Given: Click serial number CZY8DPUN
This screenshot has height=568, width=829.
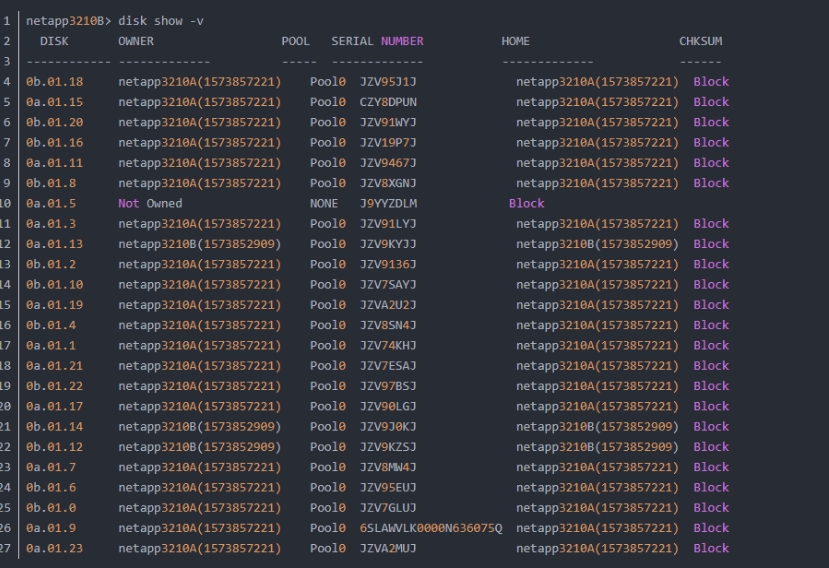Looking at the screenshot, I should pyautogui.click(x=388, y=102).
